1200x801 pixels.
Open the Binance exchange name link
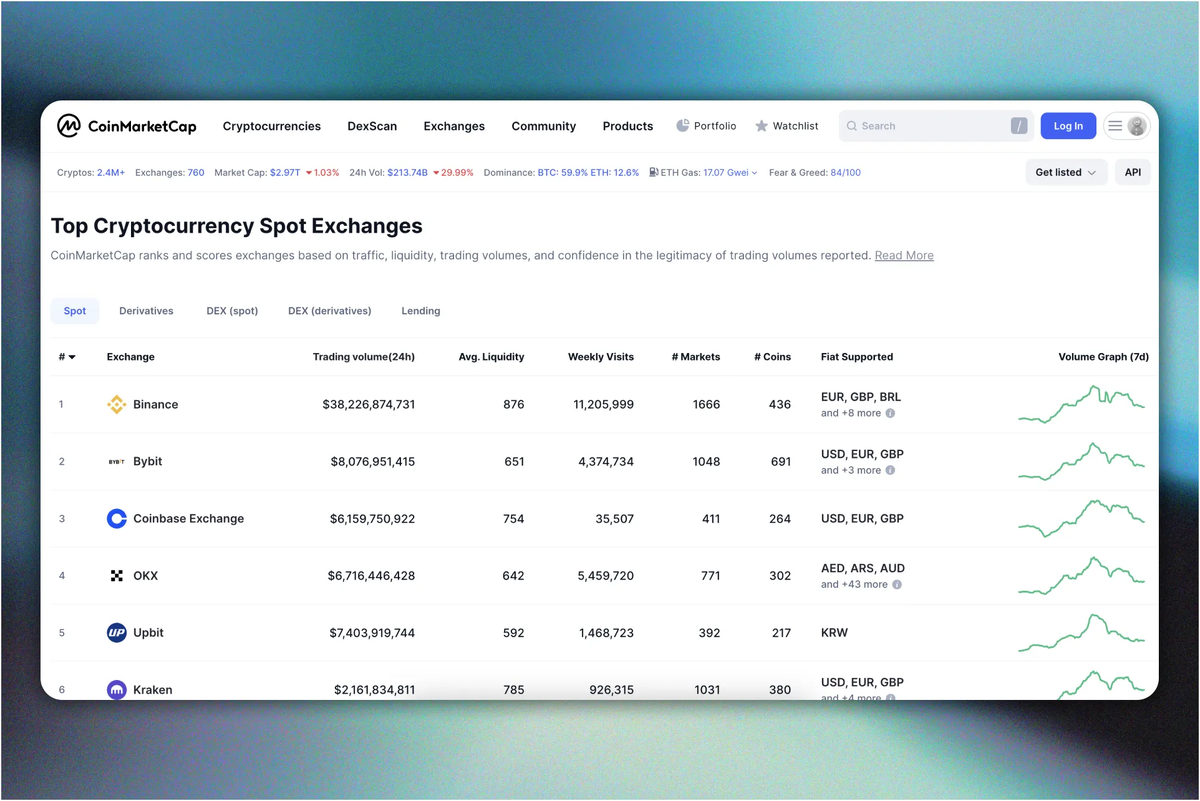156,405
